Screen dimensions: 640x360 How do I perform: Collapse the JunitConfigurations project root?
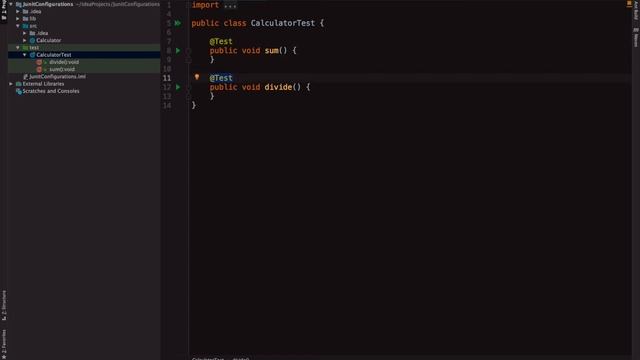point(11,4)
